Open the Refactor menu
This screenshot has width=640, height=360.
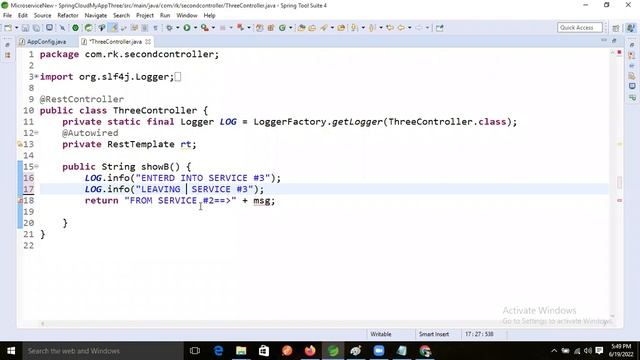[x=68, y=16]
